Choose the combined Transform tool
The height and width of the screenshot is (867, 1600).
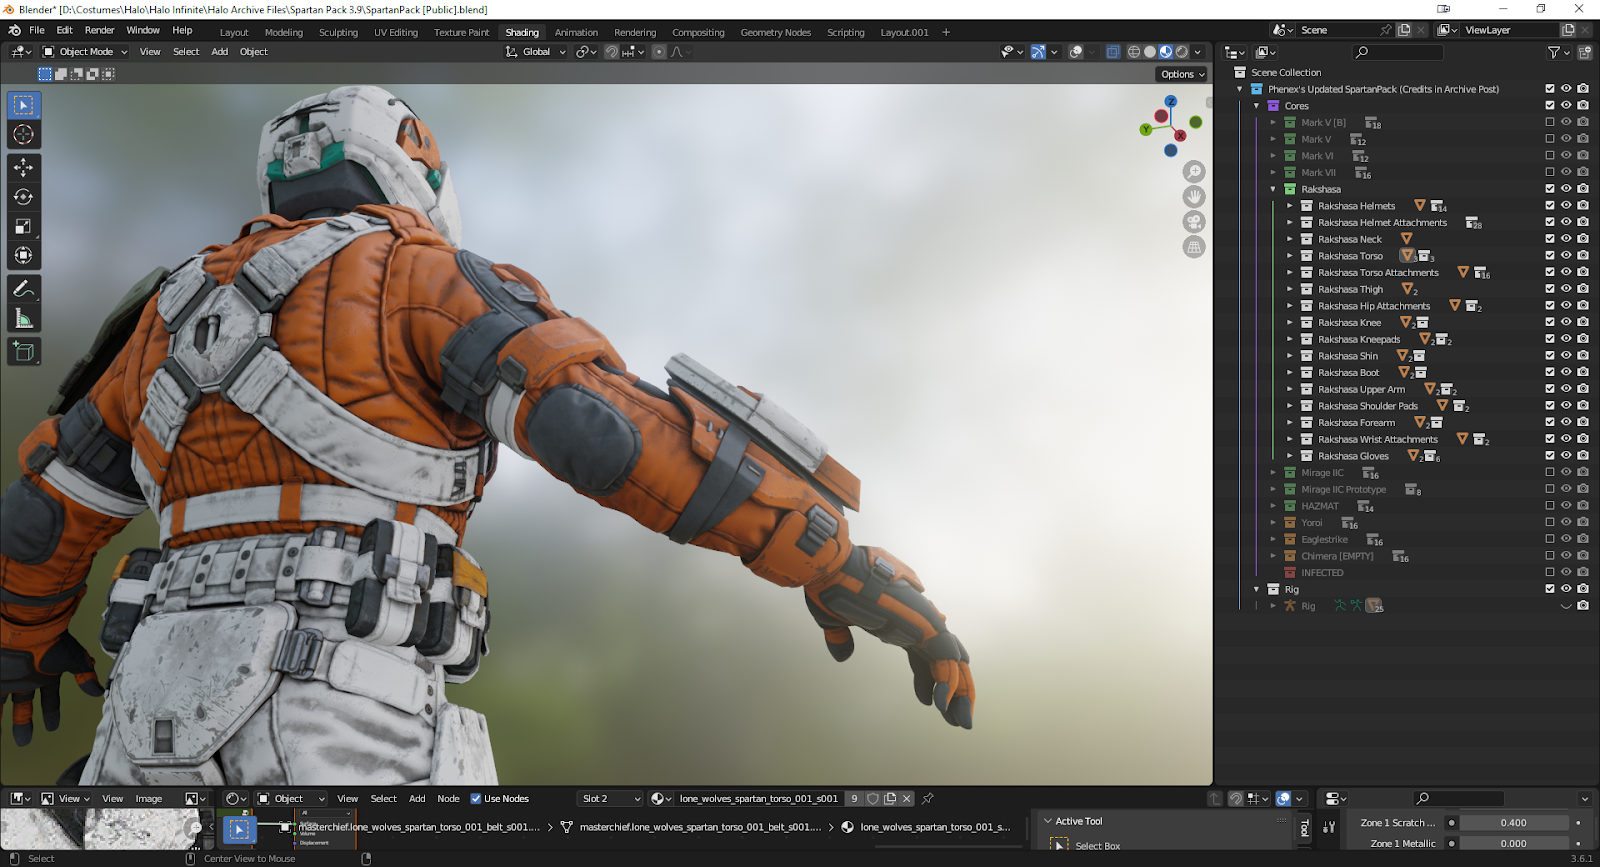pyautogui.click(x=24, y=256)
